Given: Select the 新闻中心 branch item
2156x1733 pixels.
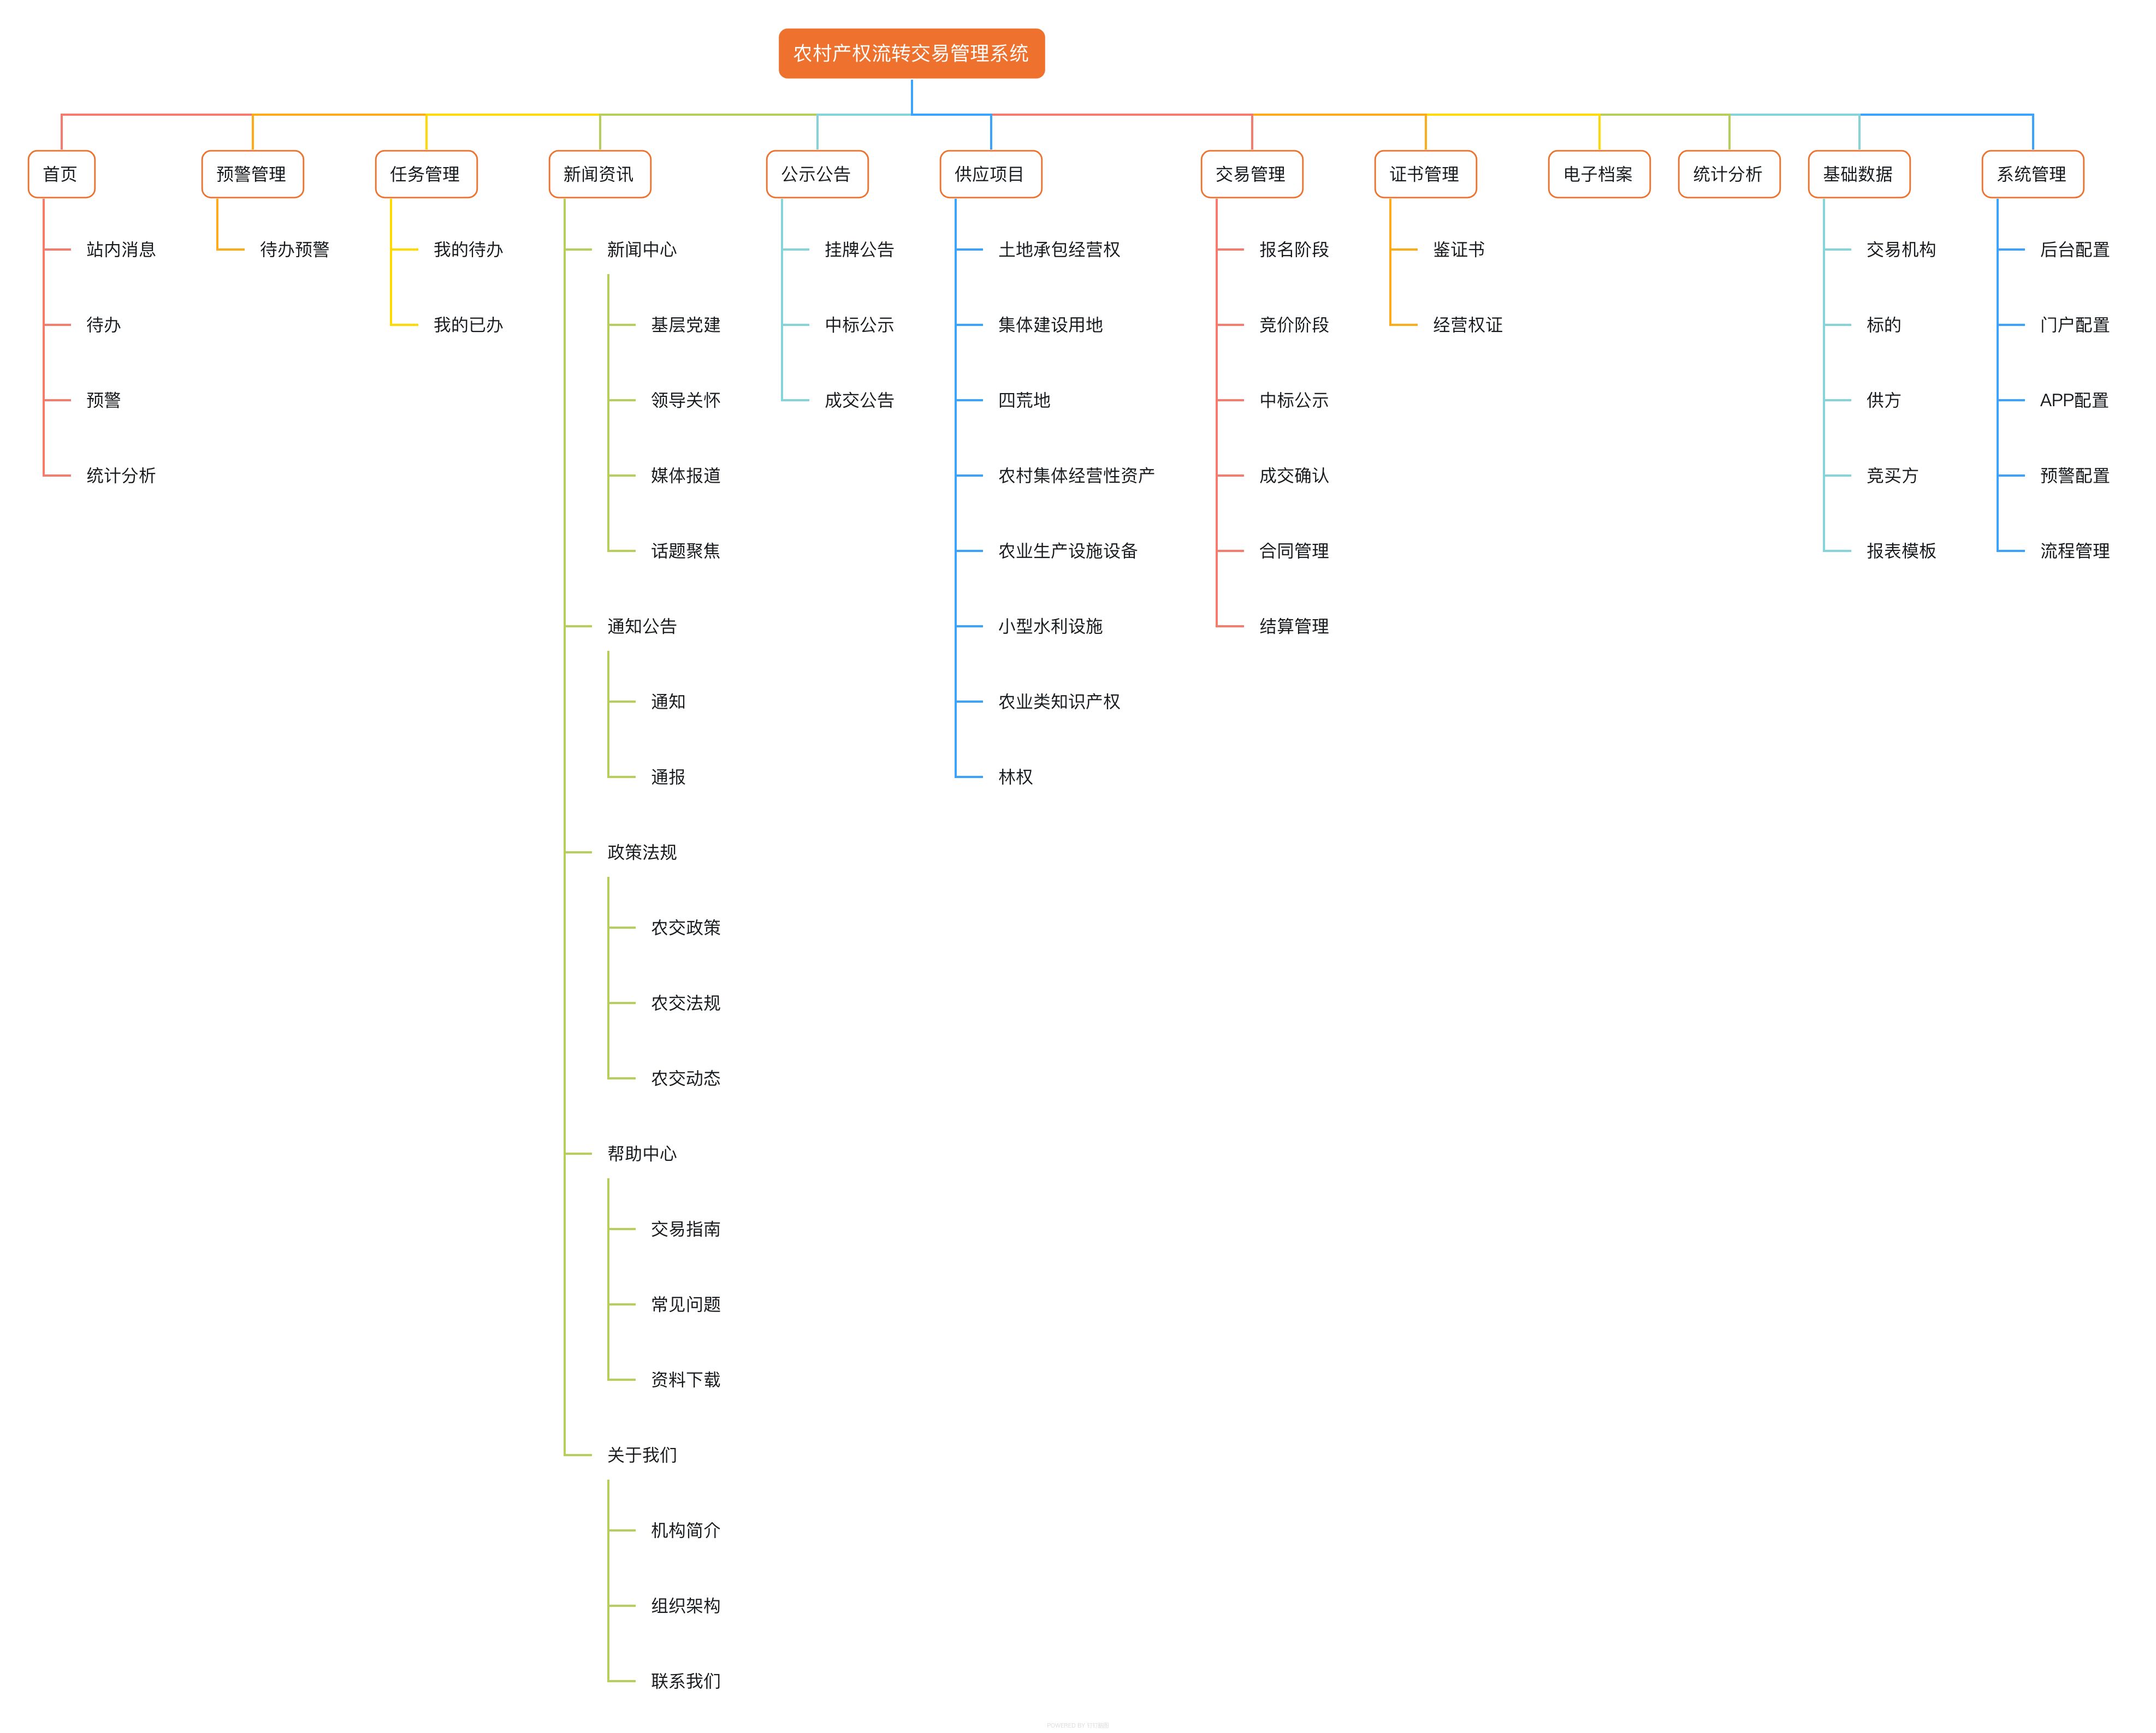Looking at the screenshot, I should click(x=641, y=249).
